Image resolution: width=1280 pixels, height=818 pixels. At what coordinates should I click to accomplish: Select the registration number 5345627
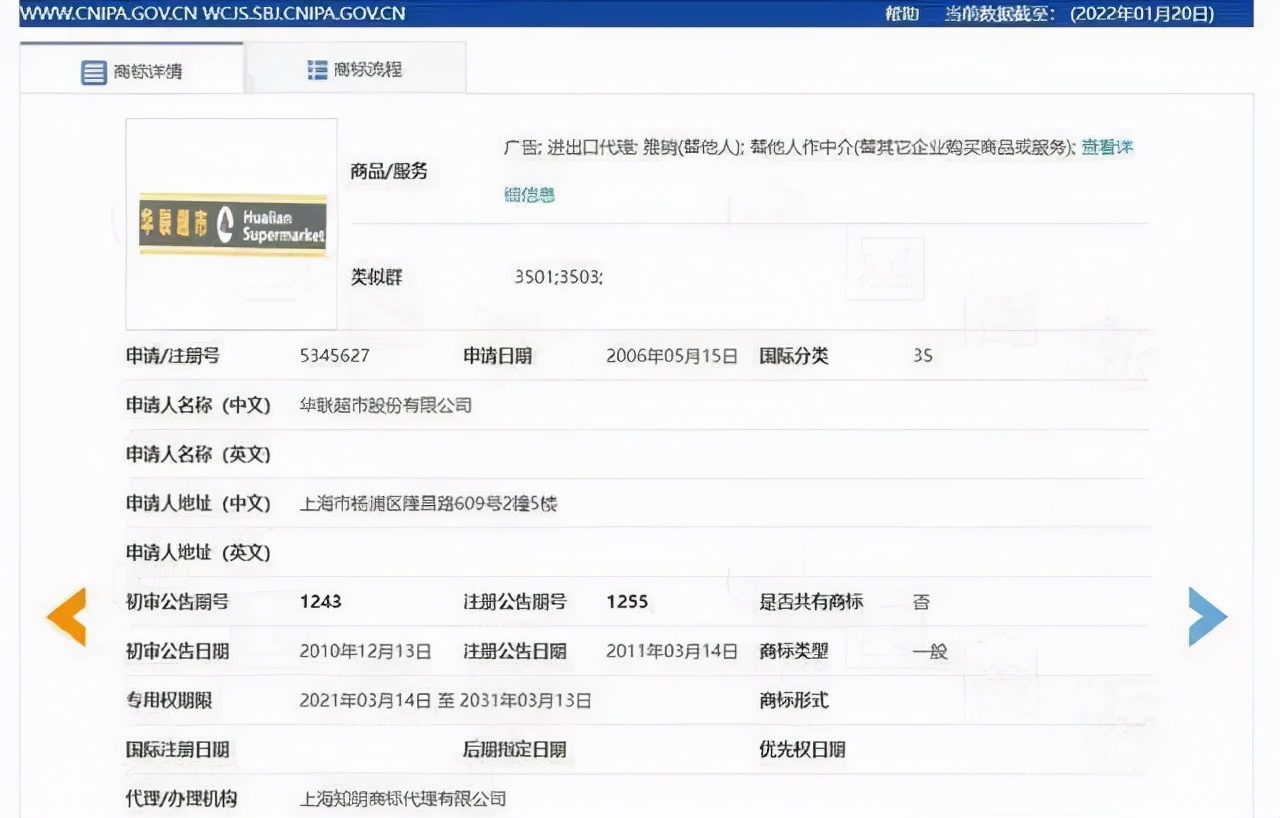[x=335, y=356]
